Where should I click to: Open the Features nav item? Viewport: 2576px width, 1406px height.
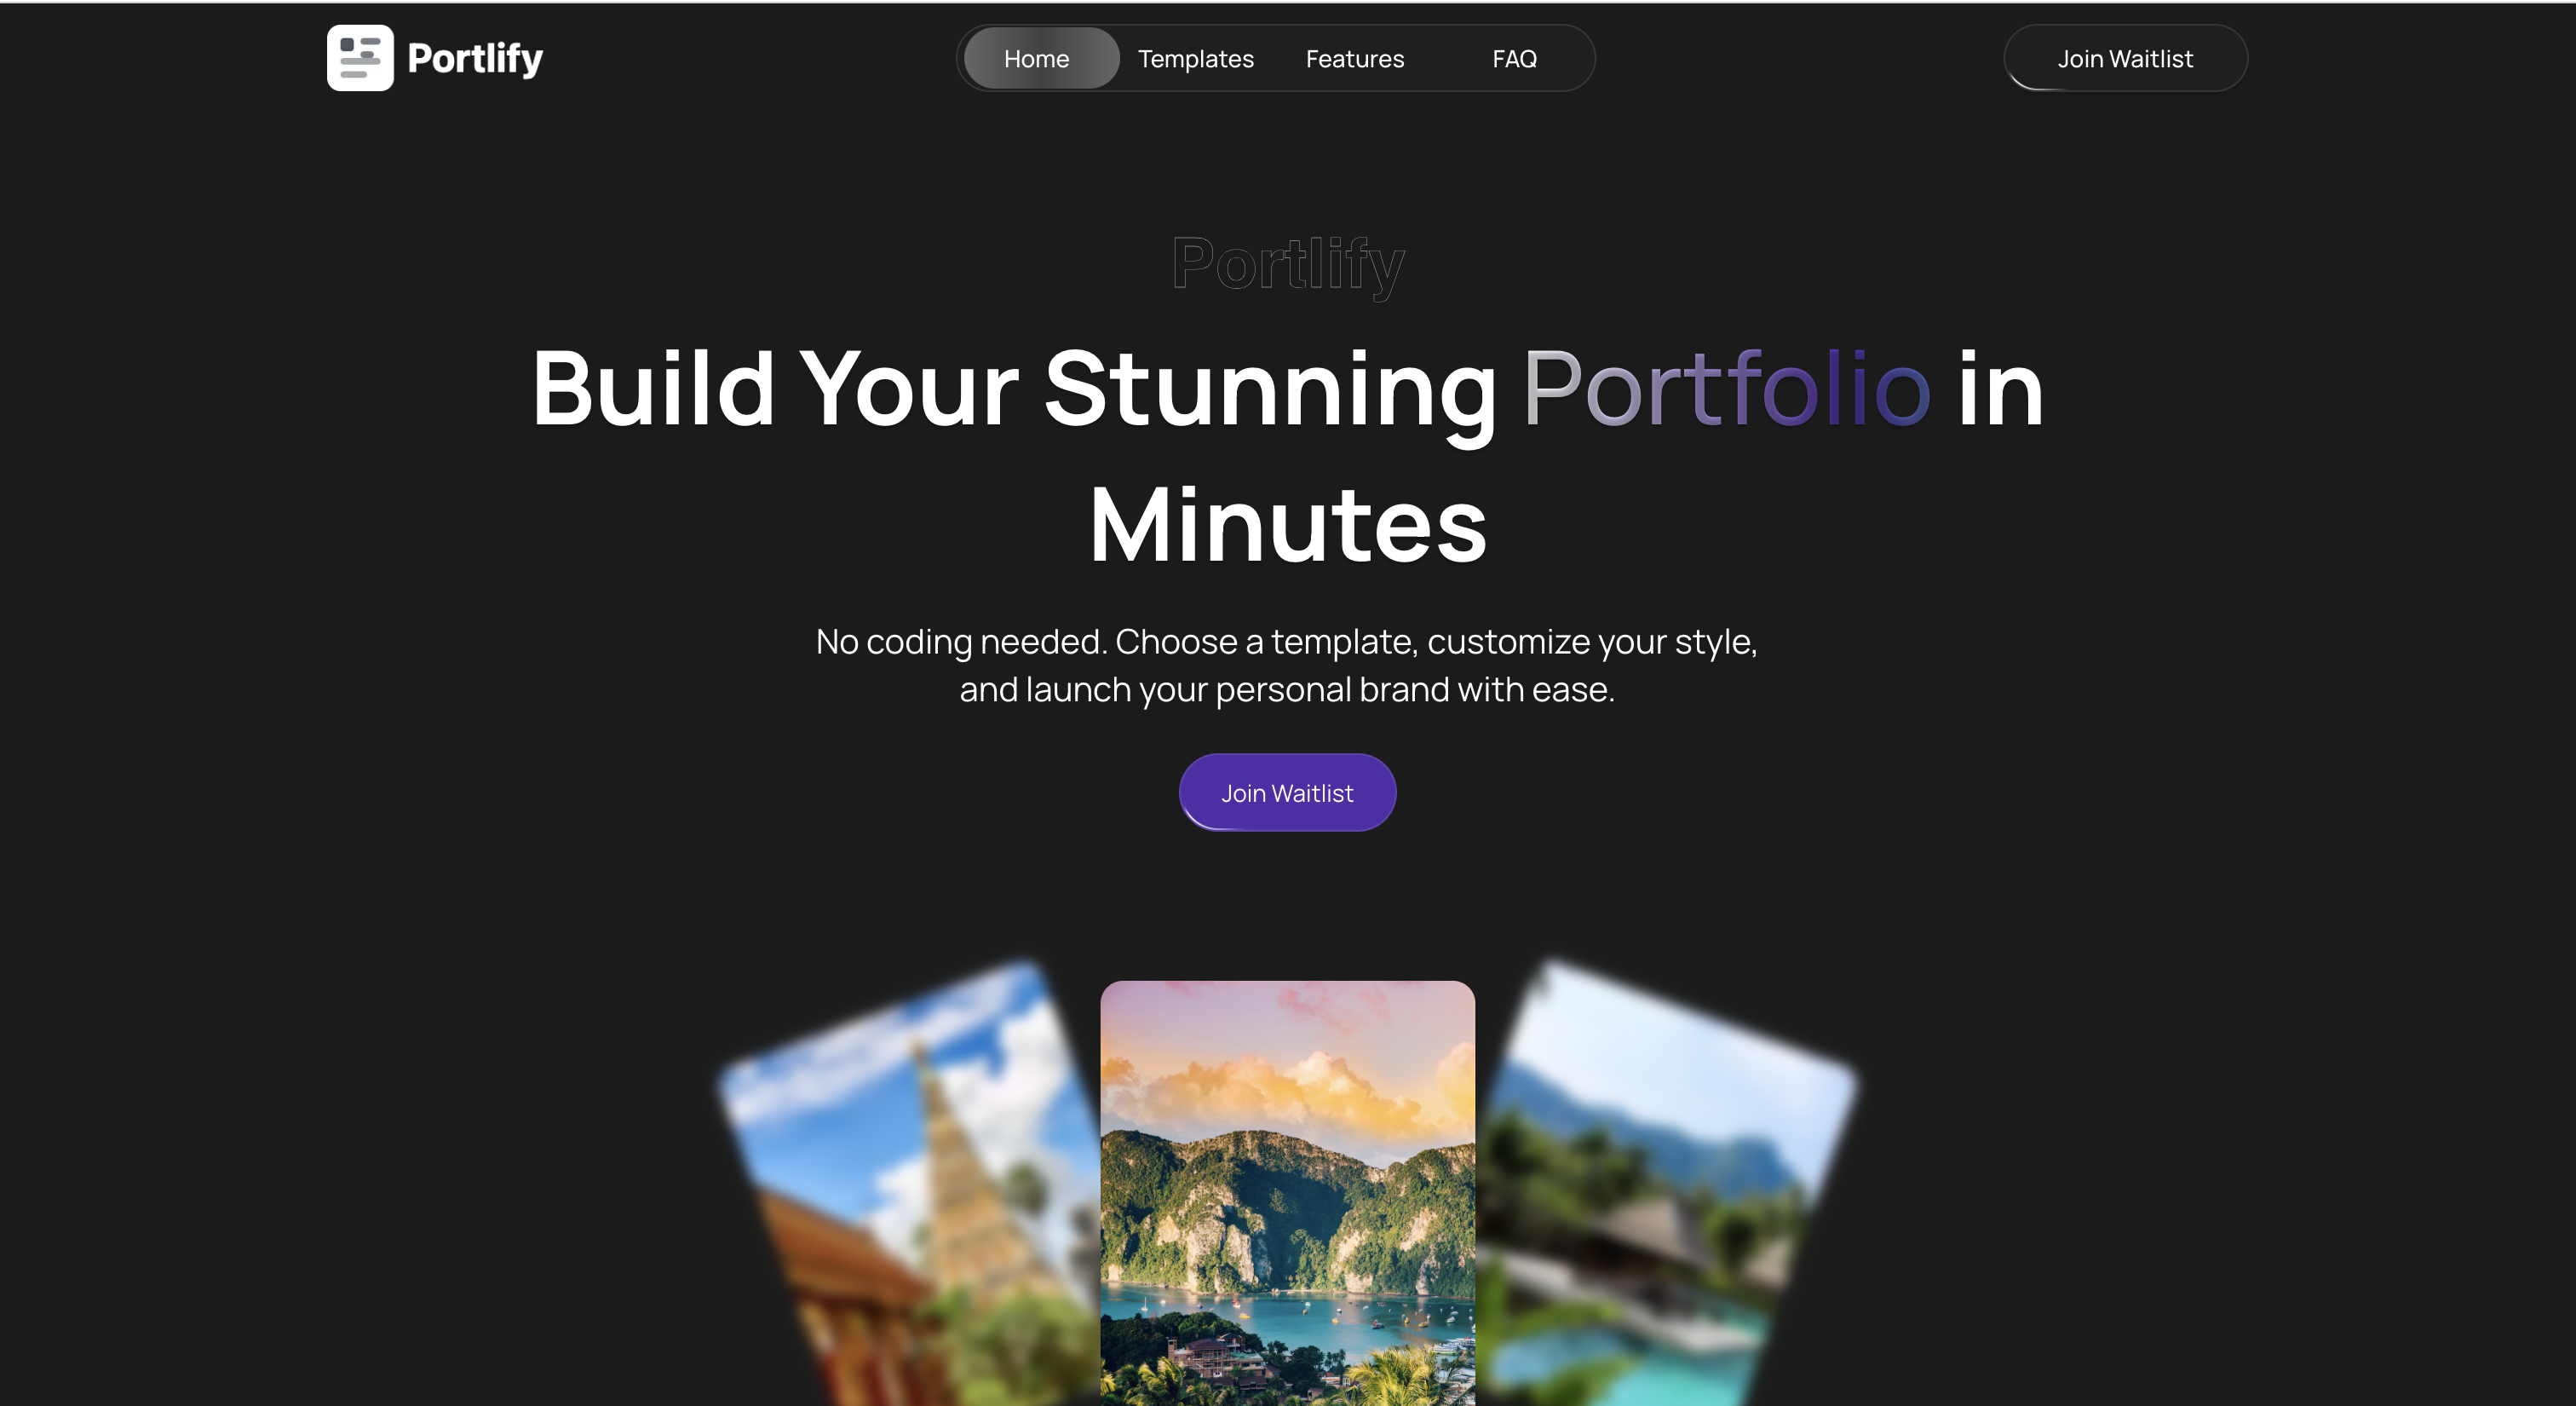[1355, 59]
